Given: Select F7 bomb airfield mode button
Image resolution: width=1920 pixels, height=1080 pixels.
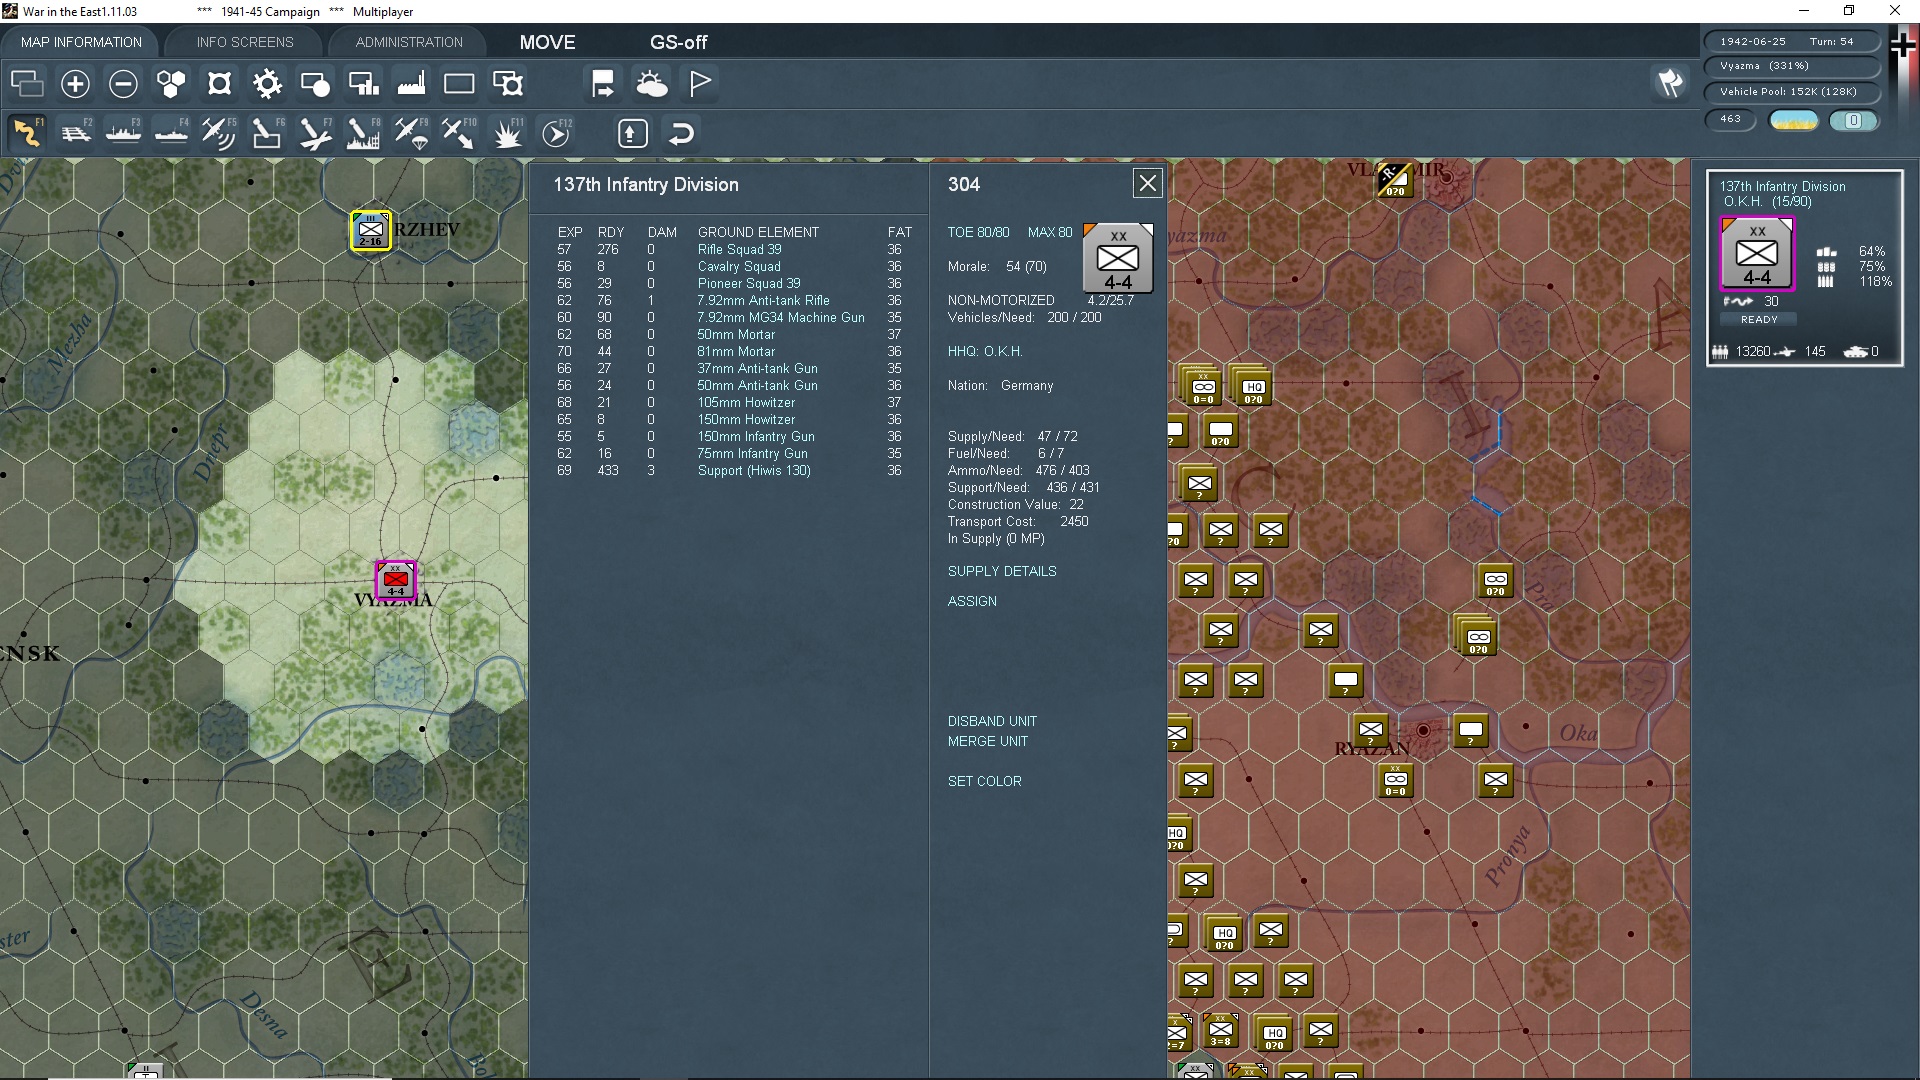Looking at the screenshot, I should (x=315, y=133).
